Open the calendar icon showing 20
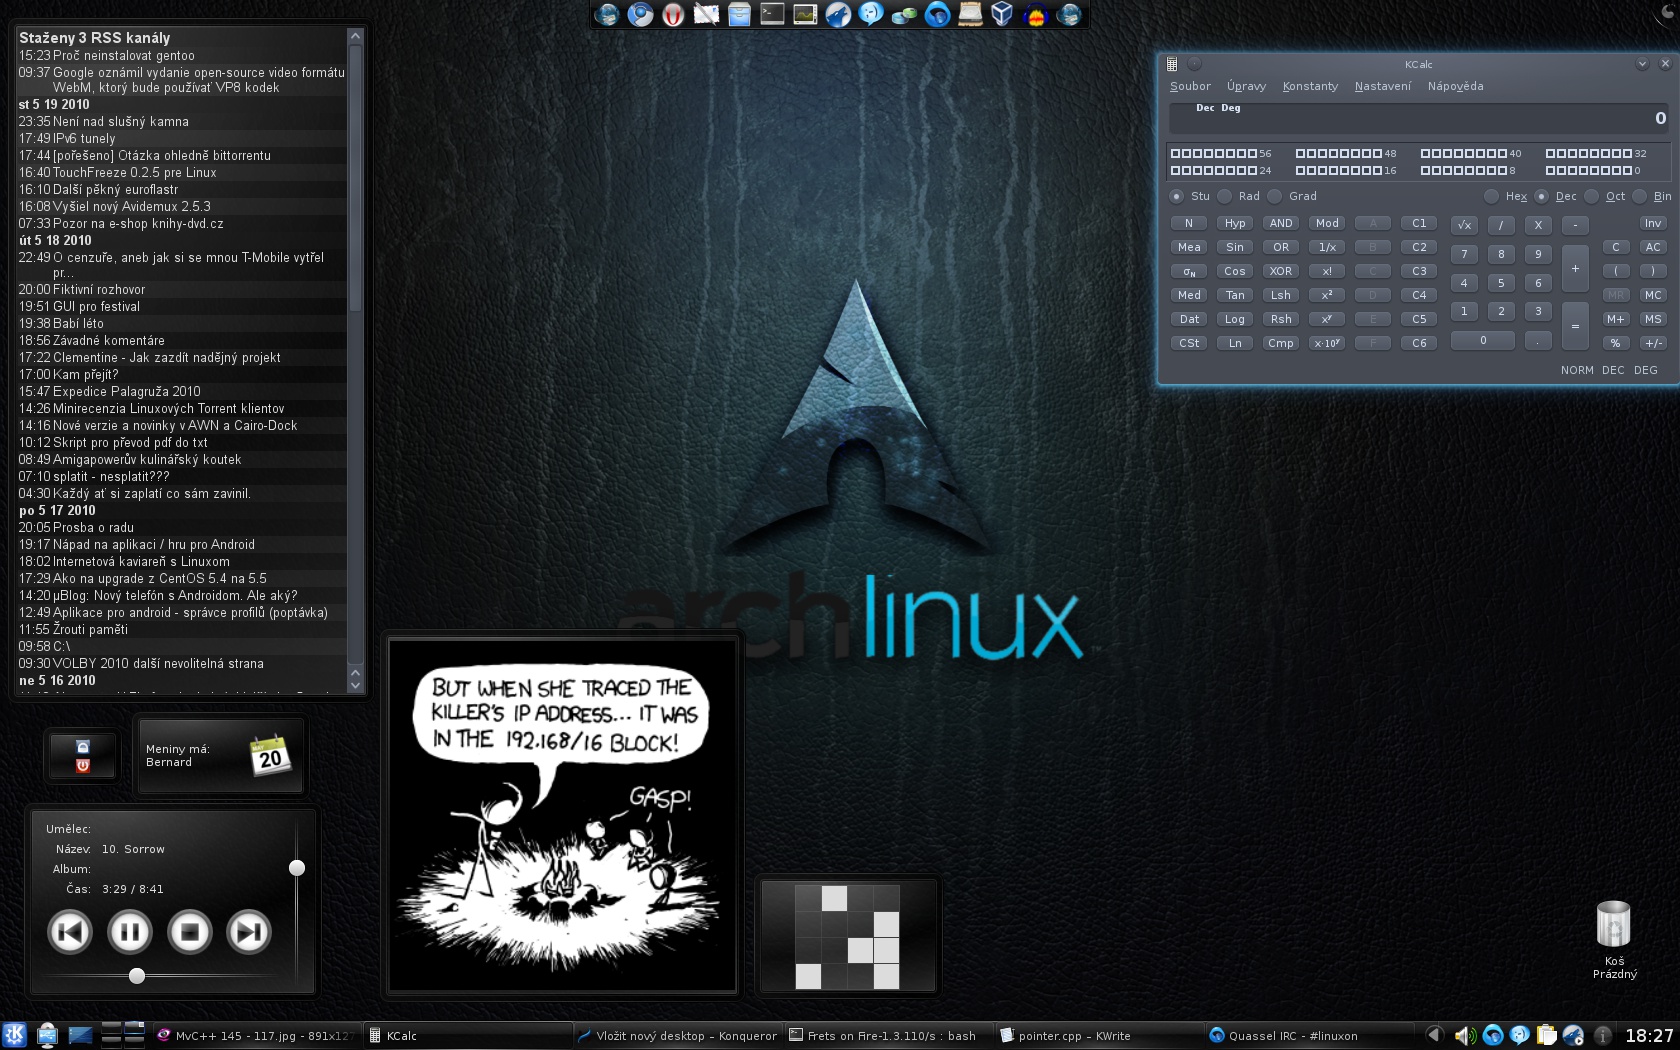Viewport: 1680px width, 1050px height. pyautogui.click(x=270, y=756)
